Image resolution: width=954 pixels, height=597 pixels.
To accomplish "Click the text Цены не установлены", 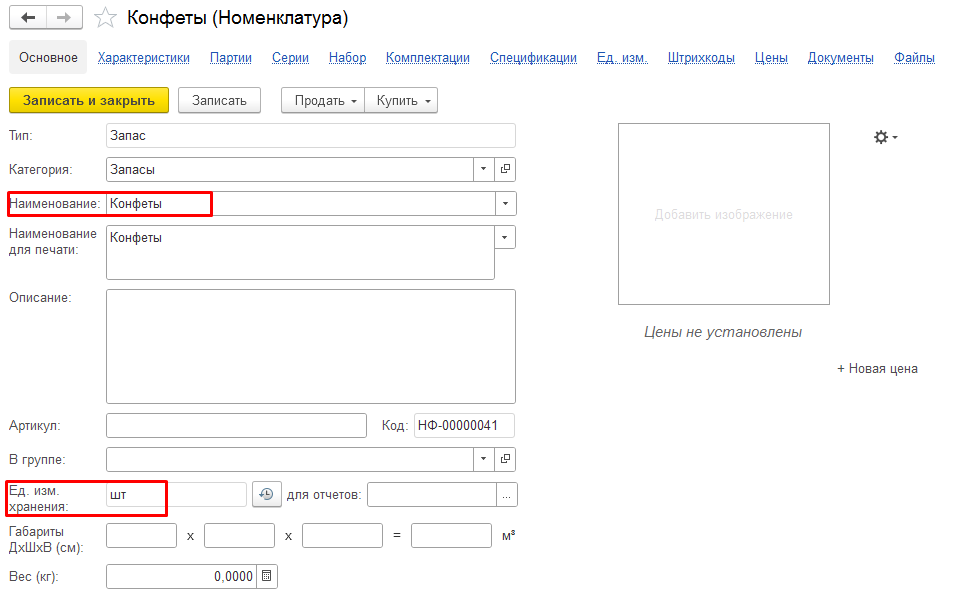I will click(723, 332).
